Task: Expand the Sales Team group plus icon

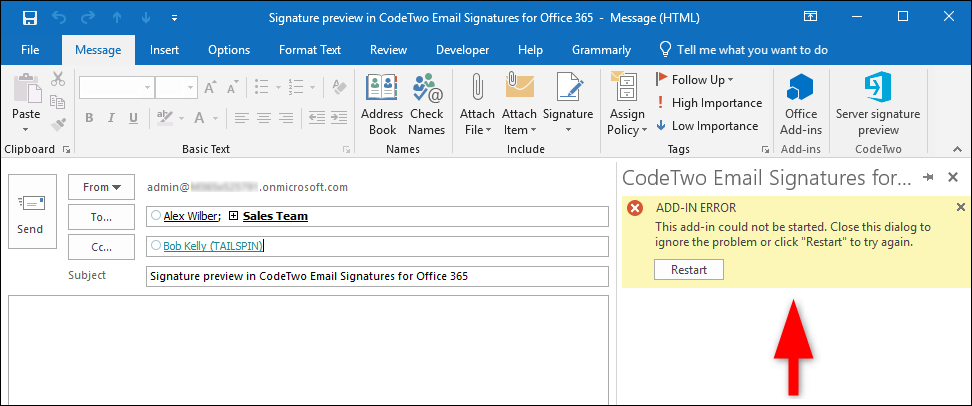Action: [x=233, y=216]
